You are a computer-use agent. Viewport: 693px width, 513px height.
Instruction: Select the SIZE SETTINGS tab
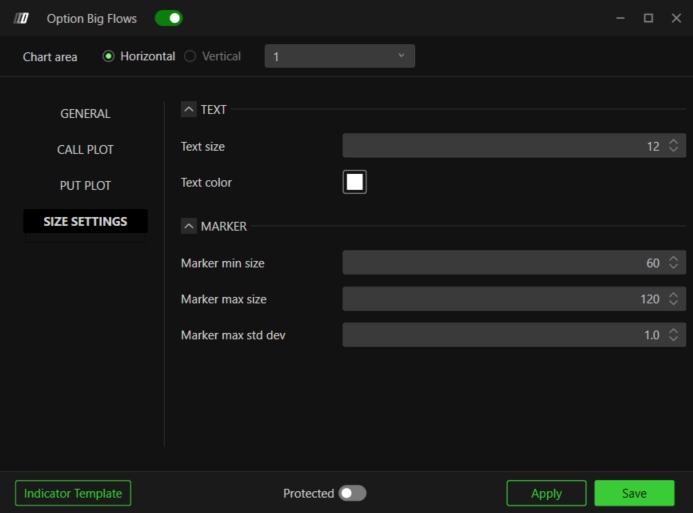pos(85,221)
